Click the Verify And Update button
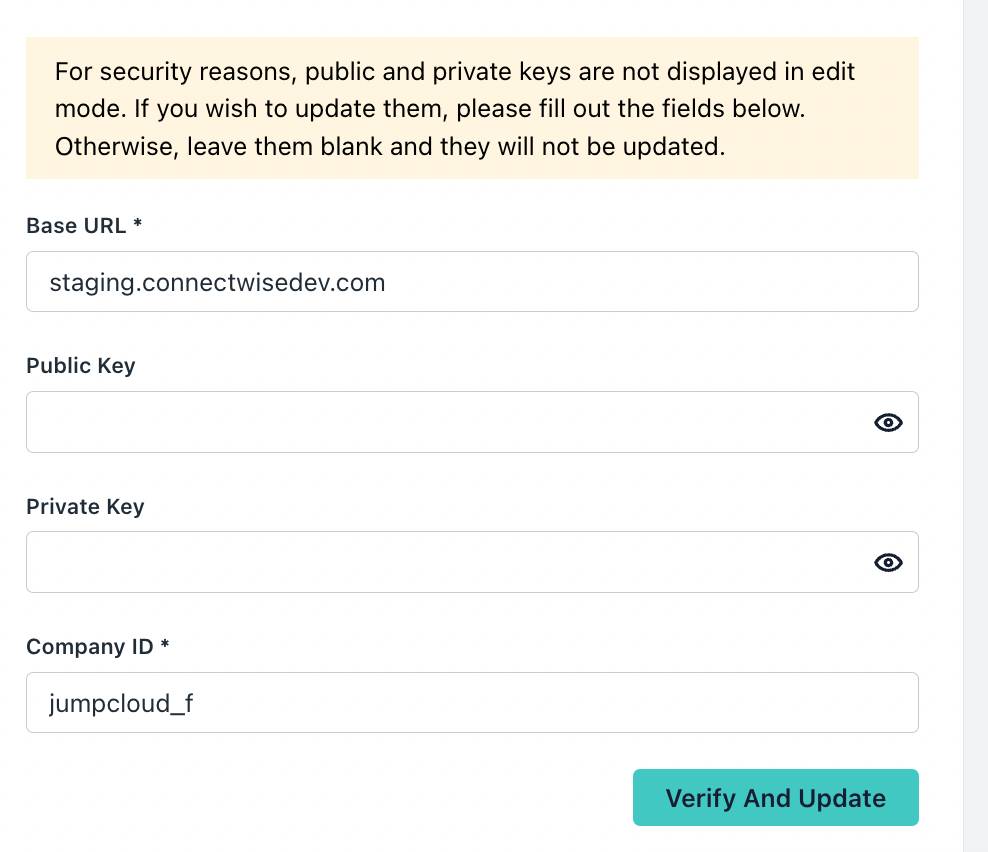 tap(775, 798)
